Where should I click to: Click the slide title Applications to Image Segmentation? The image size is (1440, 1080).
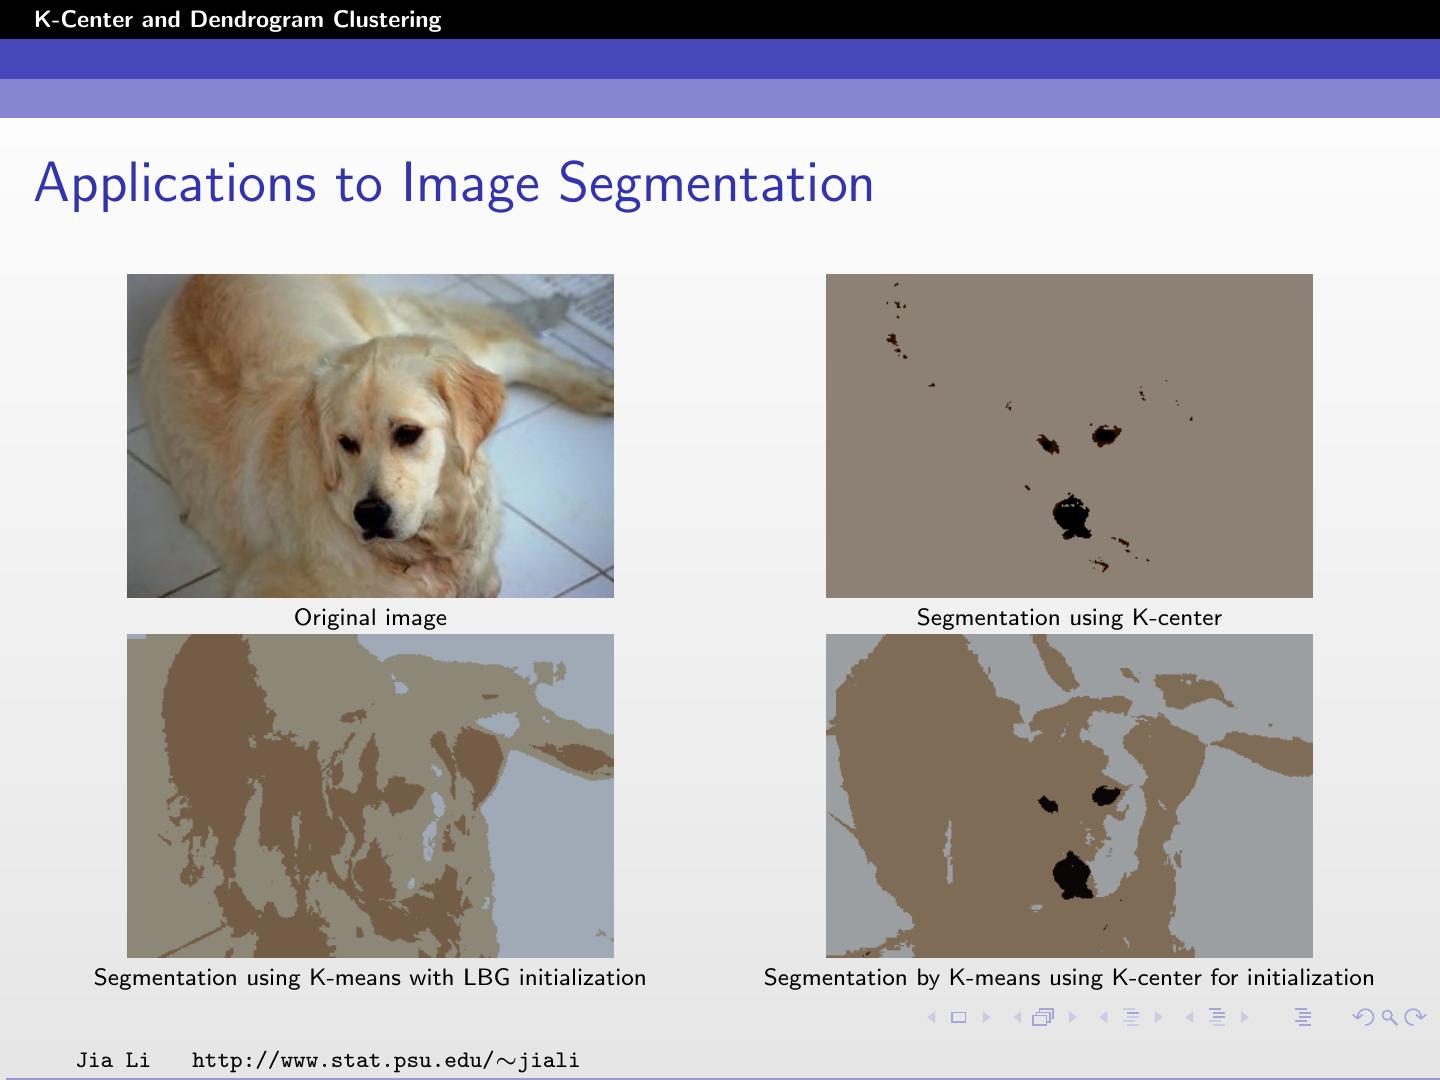tap(454, 183)
